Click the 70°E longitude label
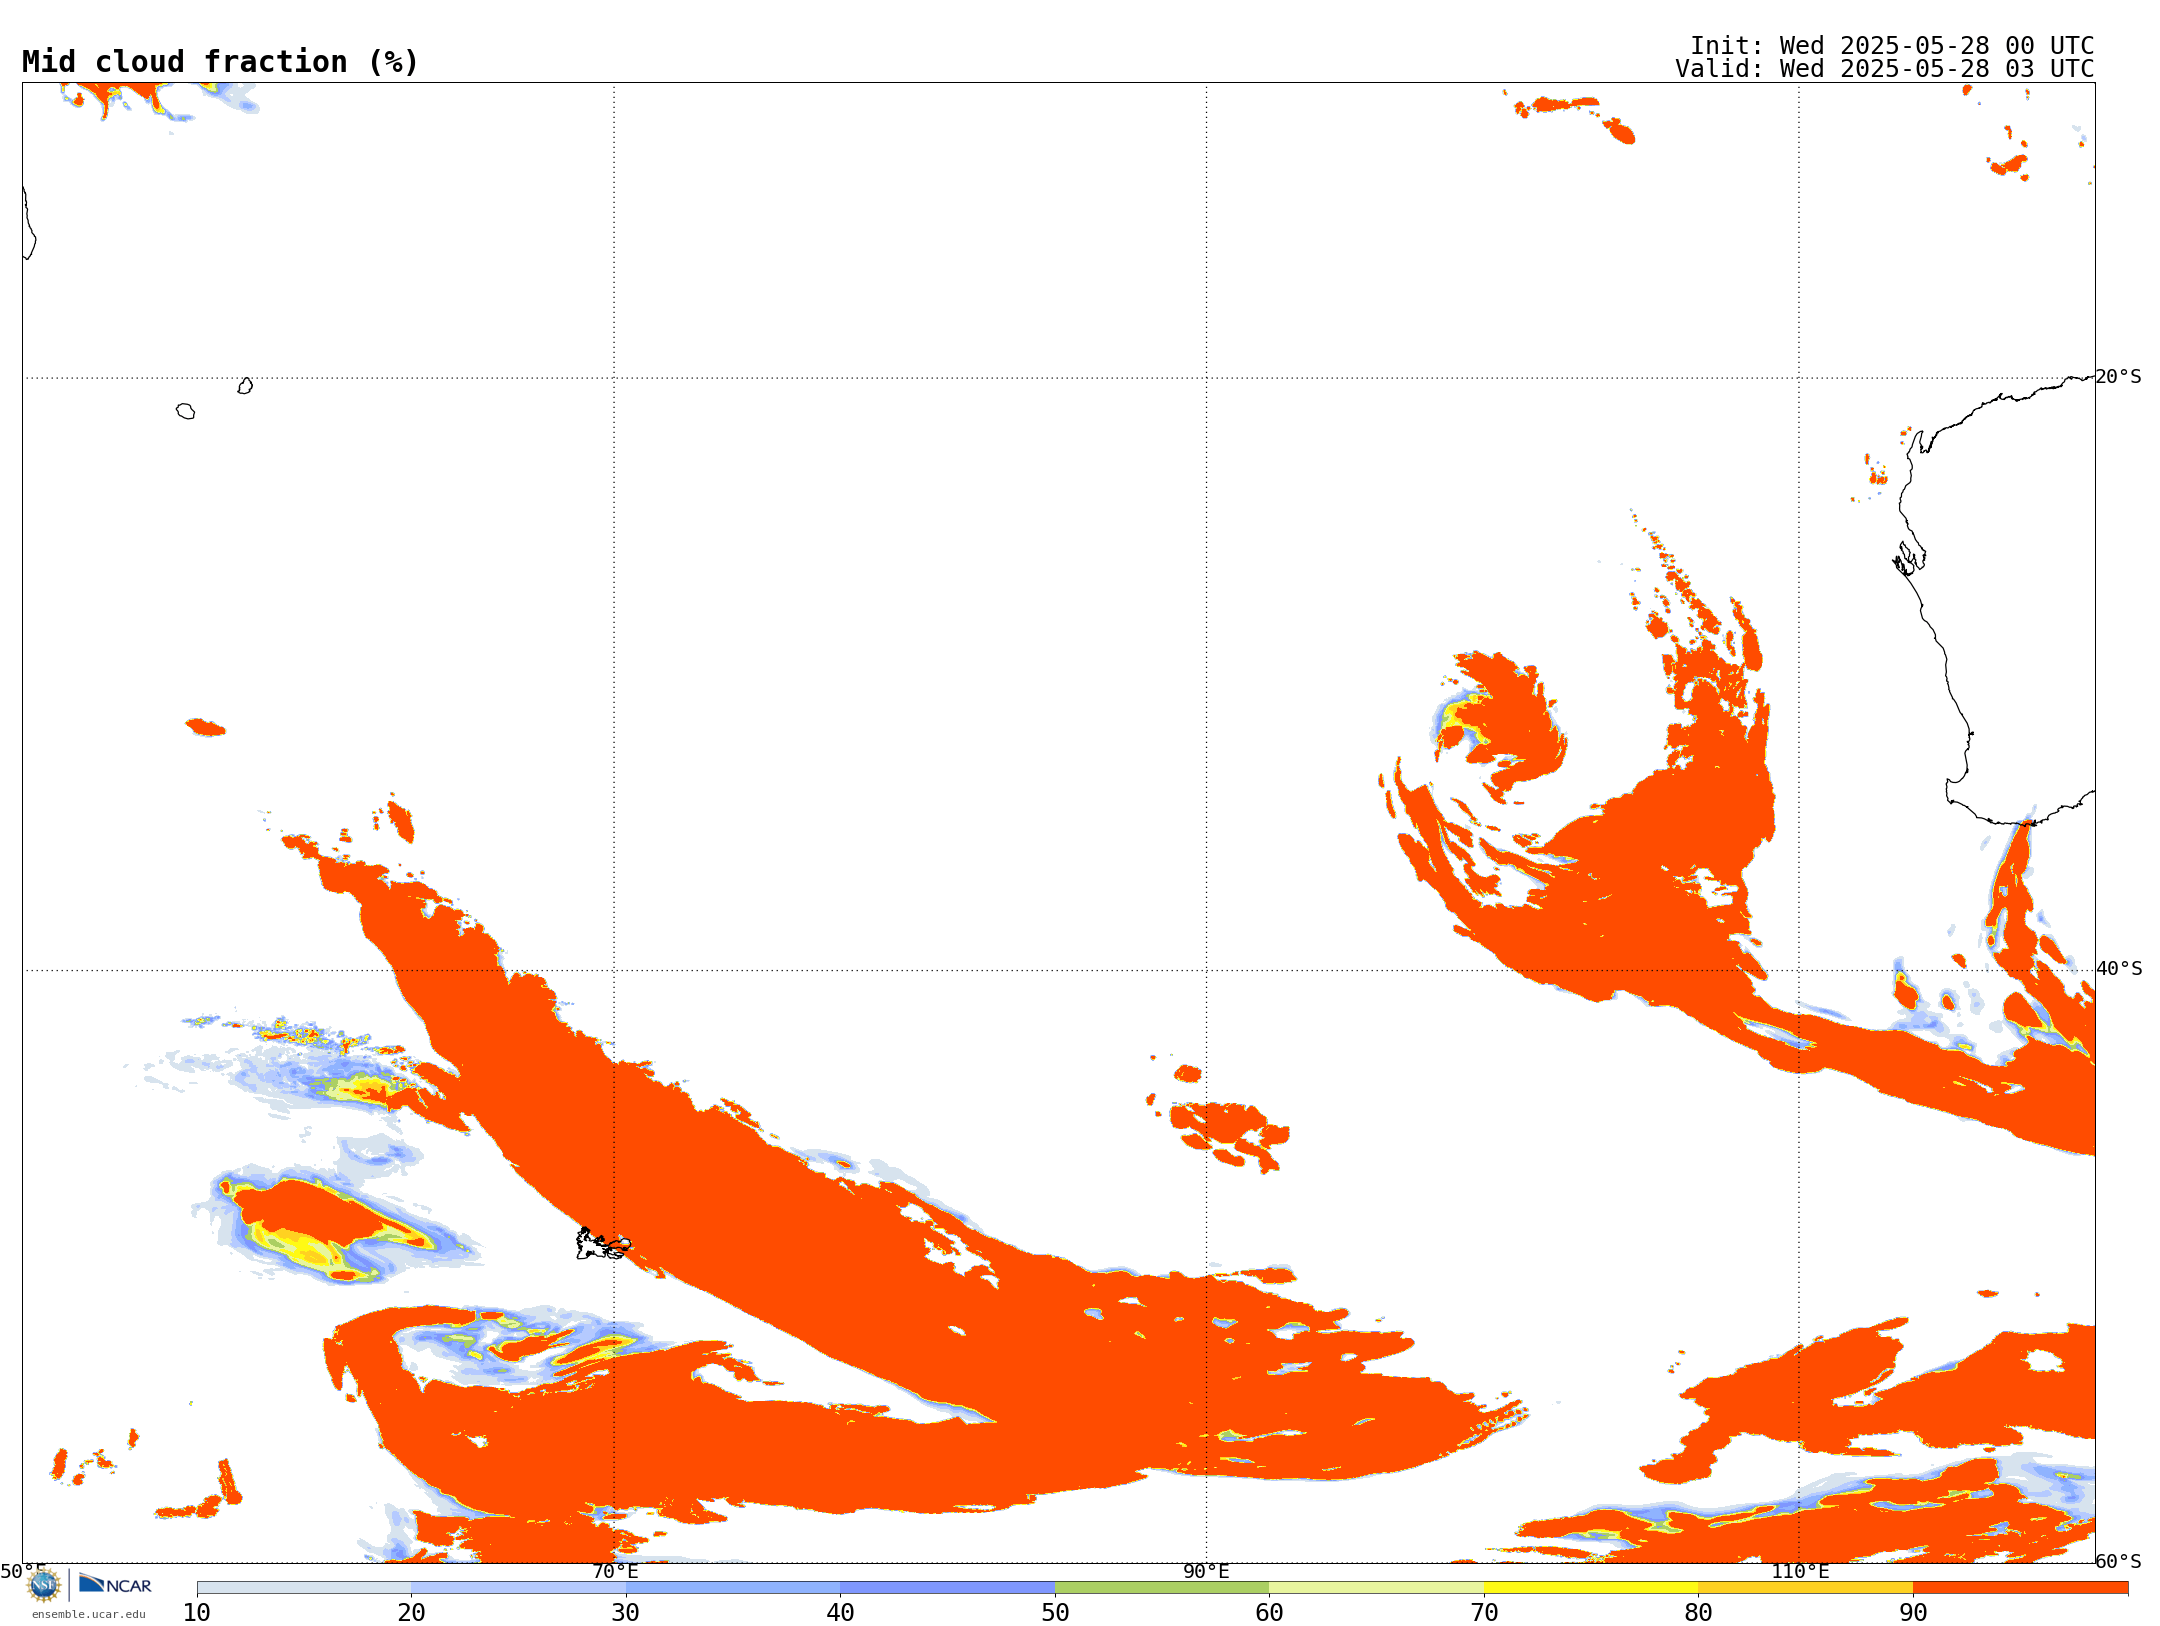Screen dimensions: 2160x1626 615,1571
